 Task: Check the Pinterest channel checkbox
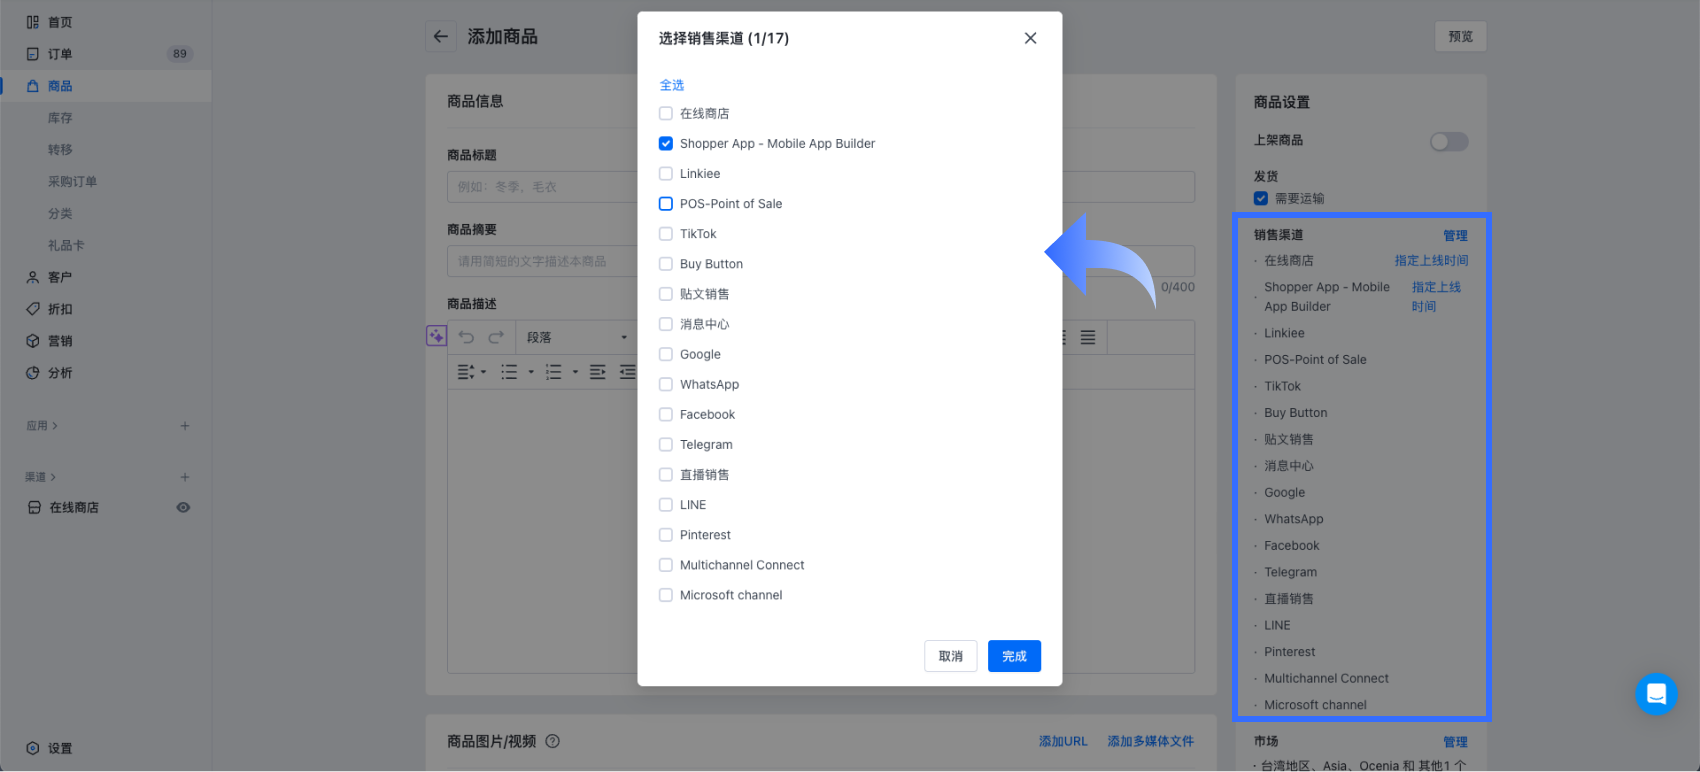(666, 535)
